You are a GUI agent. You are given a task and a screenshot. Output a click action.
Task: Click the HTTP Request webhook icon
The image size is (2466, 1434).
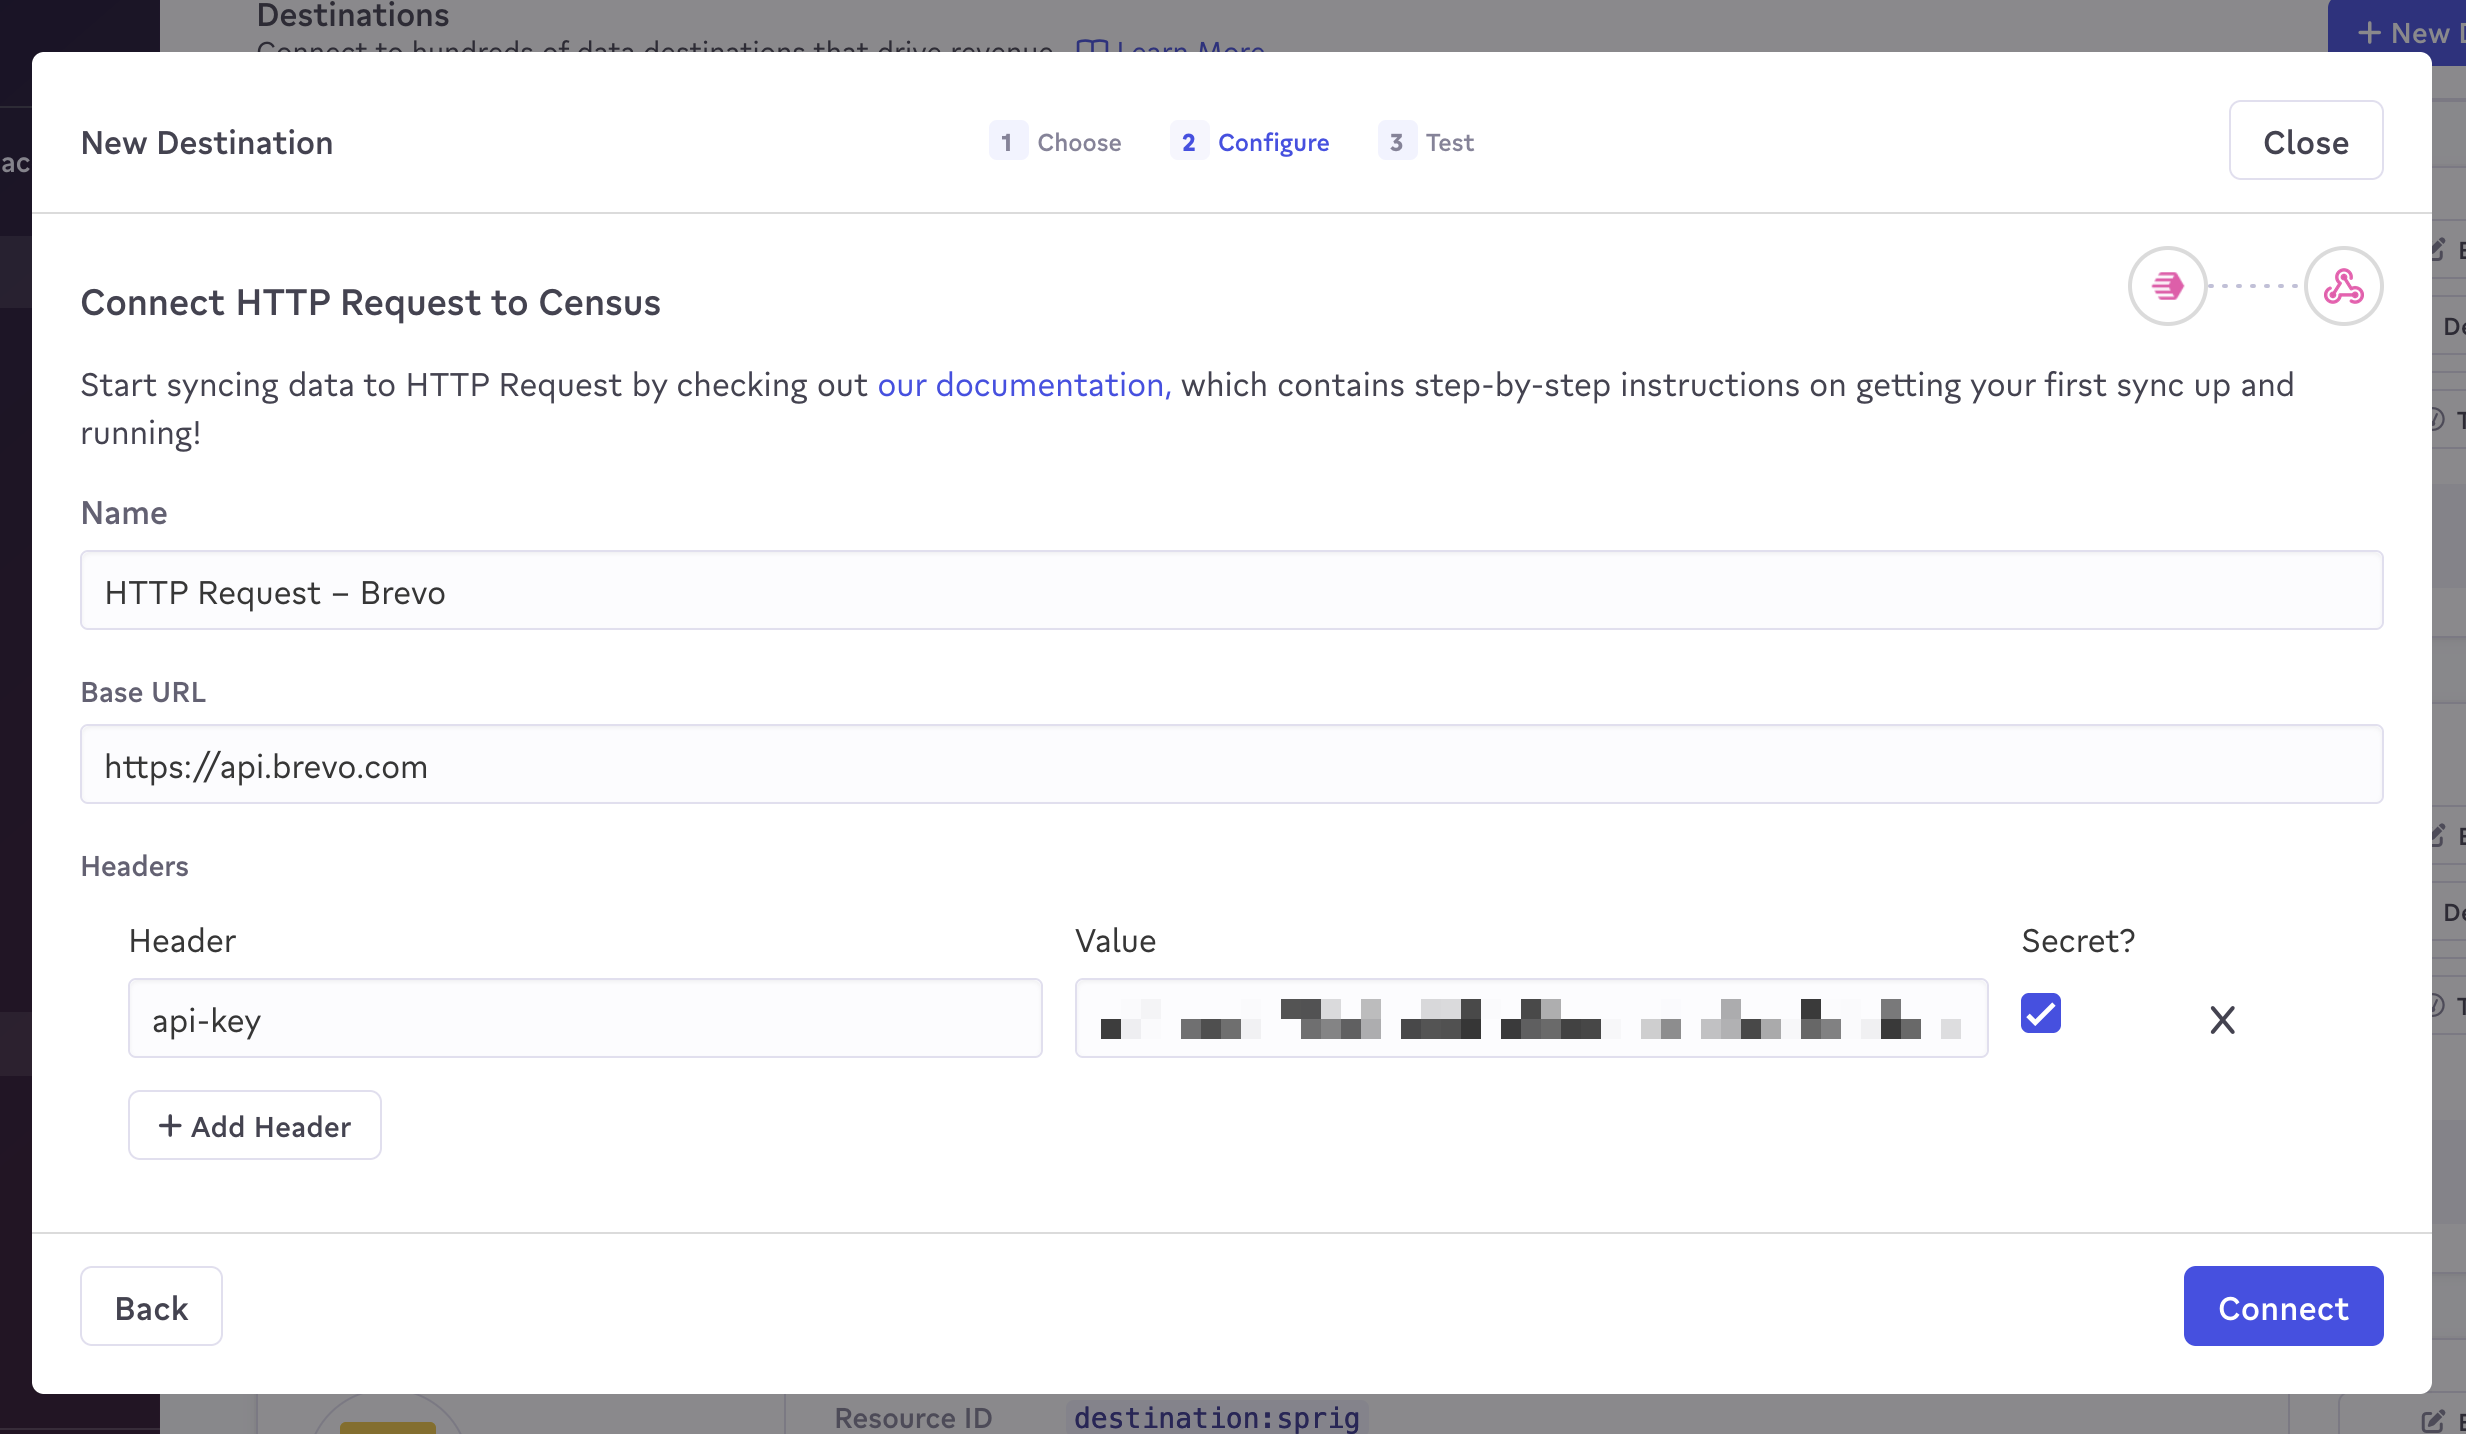tap(2343, 286)
